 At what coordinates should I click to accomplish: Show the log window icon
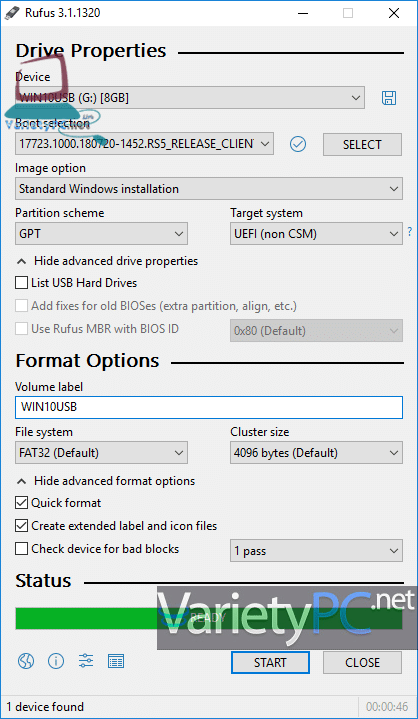click(116, 661)
